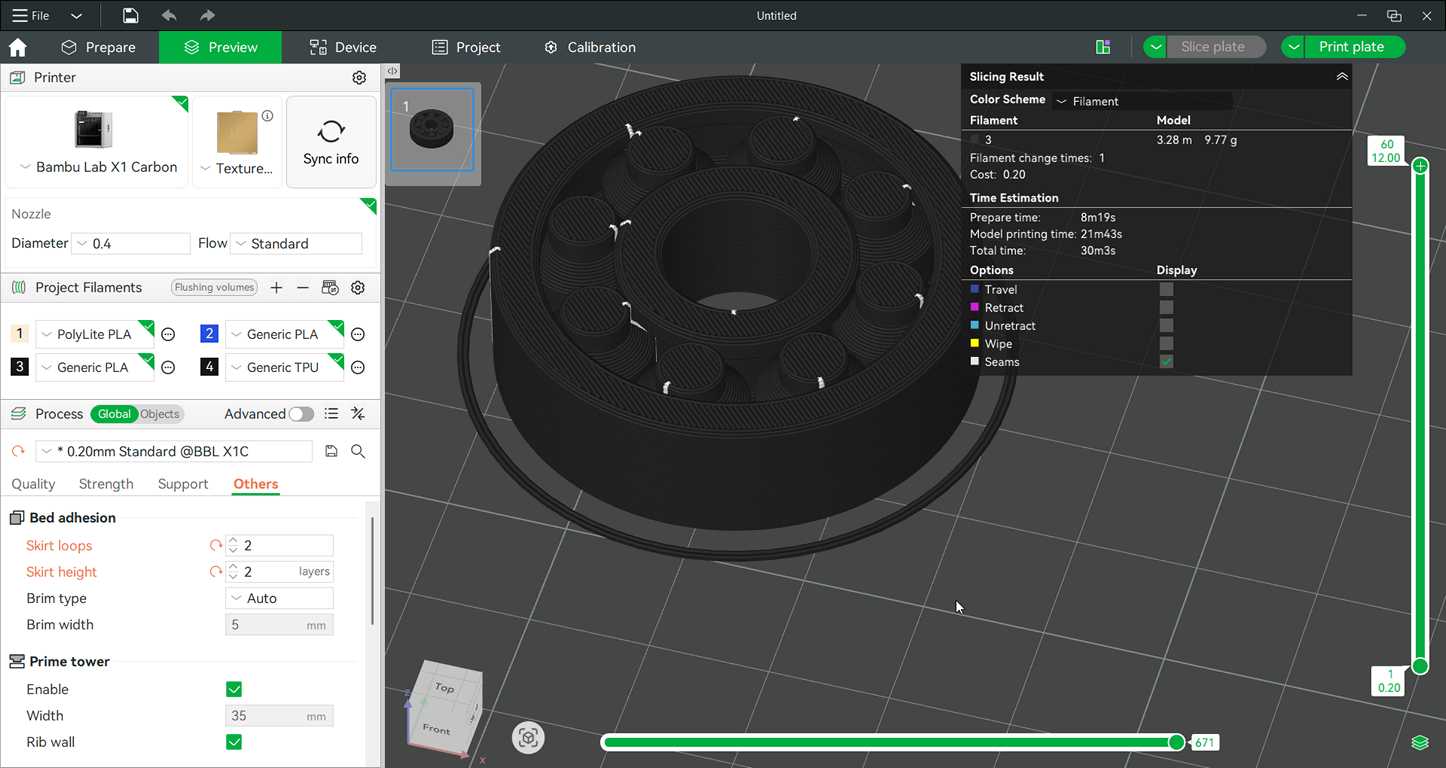Viewport: 1446px width, 768px height.
Task: Click the top layer slider handle
Action: 1420,165
